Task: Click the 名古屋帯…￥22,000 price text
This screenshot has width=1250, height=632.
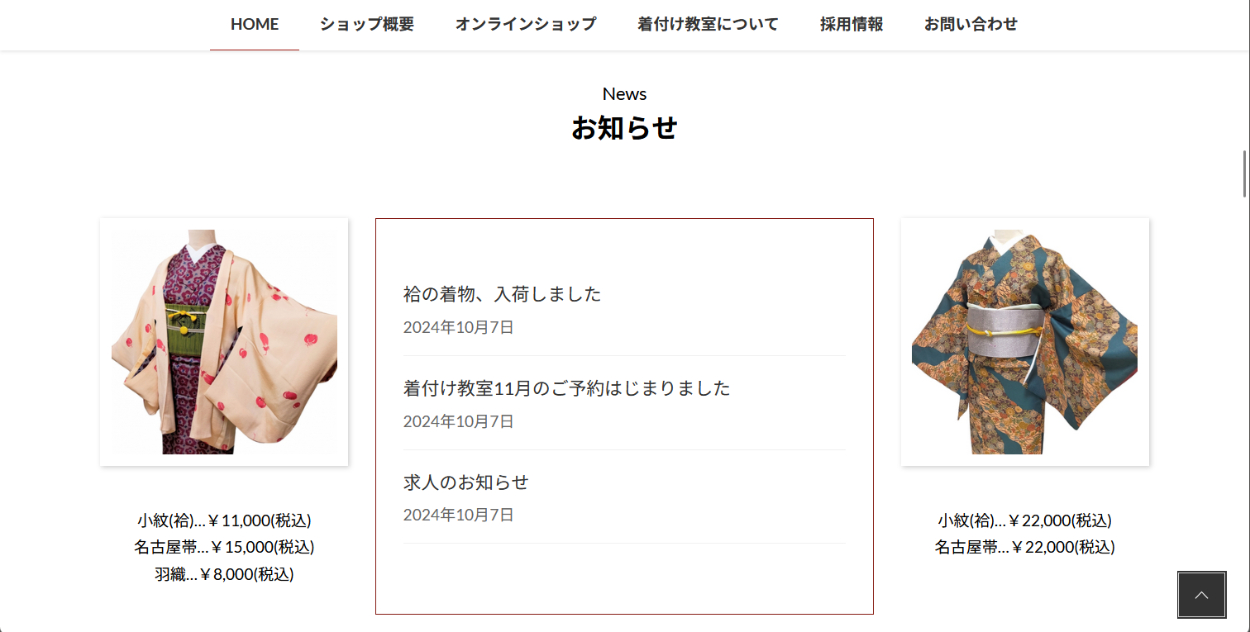Action: pyautogui.click(x=1025, y=547)
